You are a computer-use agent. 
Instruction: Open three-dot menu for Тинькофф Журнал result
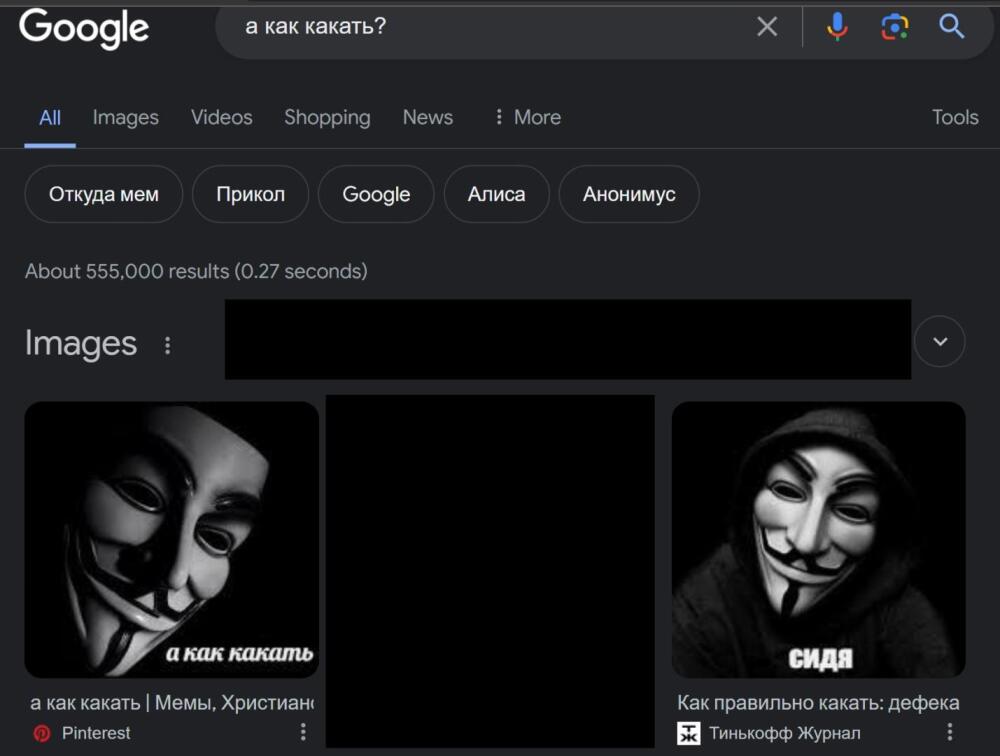coord(950,732)
